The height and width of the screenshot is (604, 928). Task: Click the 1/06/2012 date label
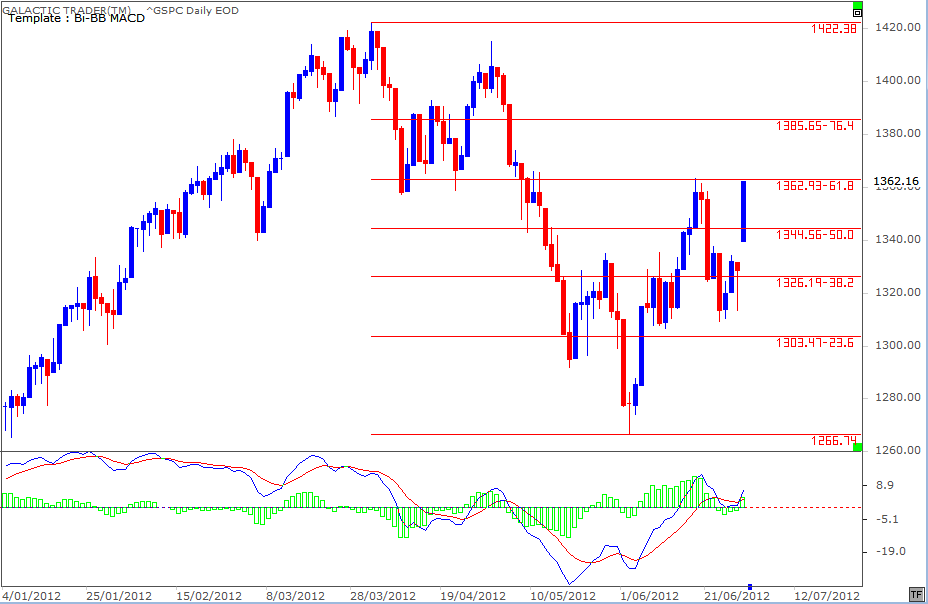(x=649, y=595)
